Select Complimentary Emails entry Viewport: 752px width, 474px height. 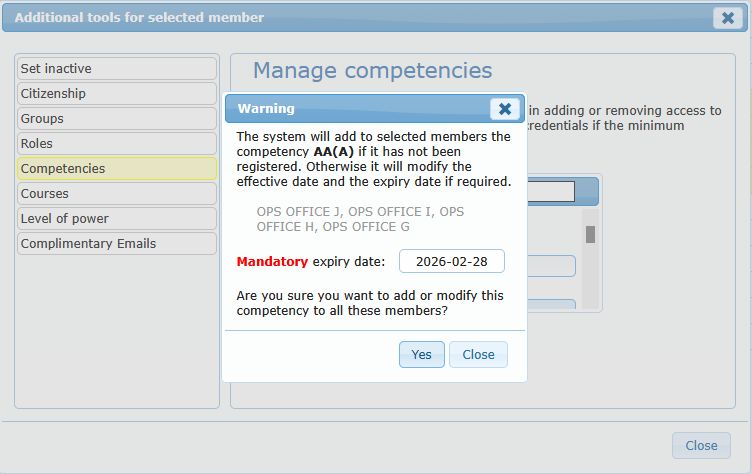point(116,243)
